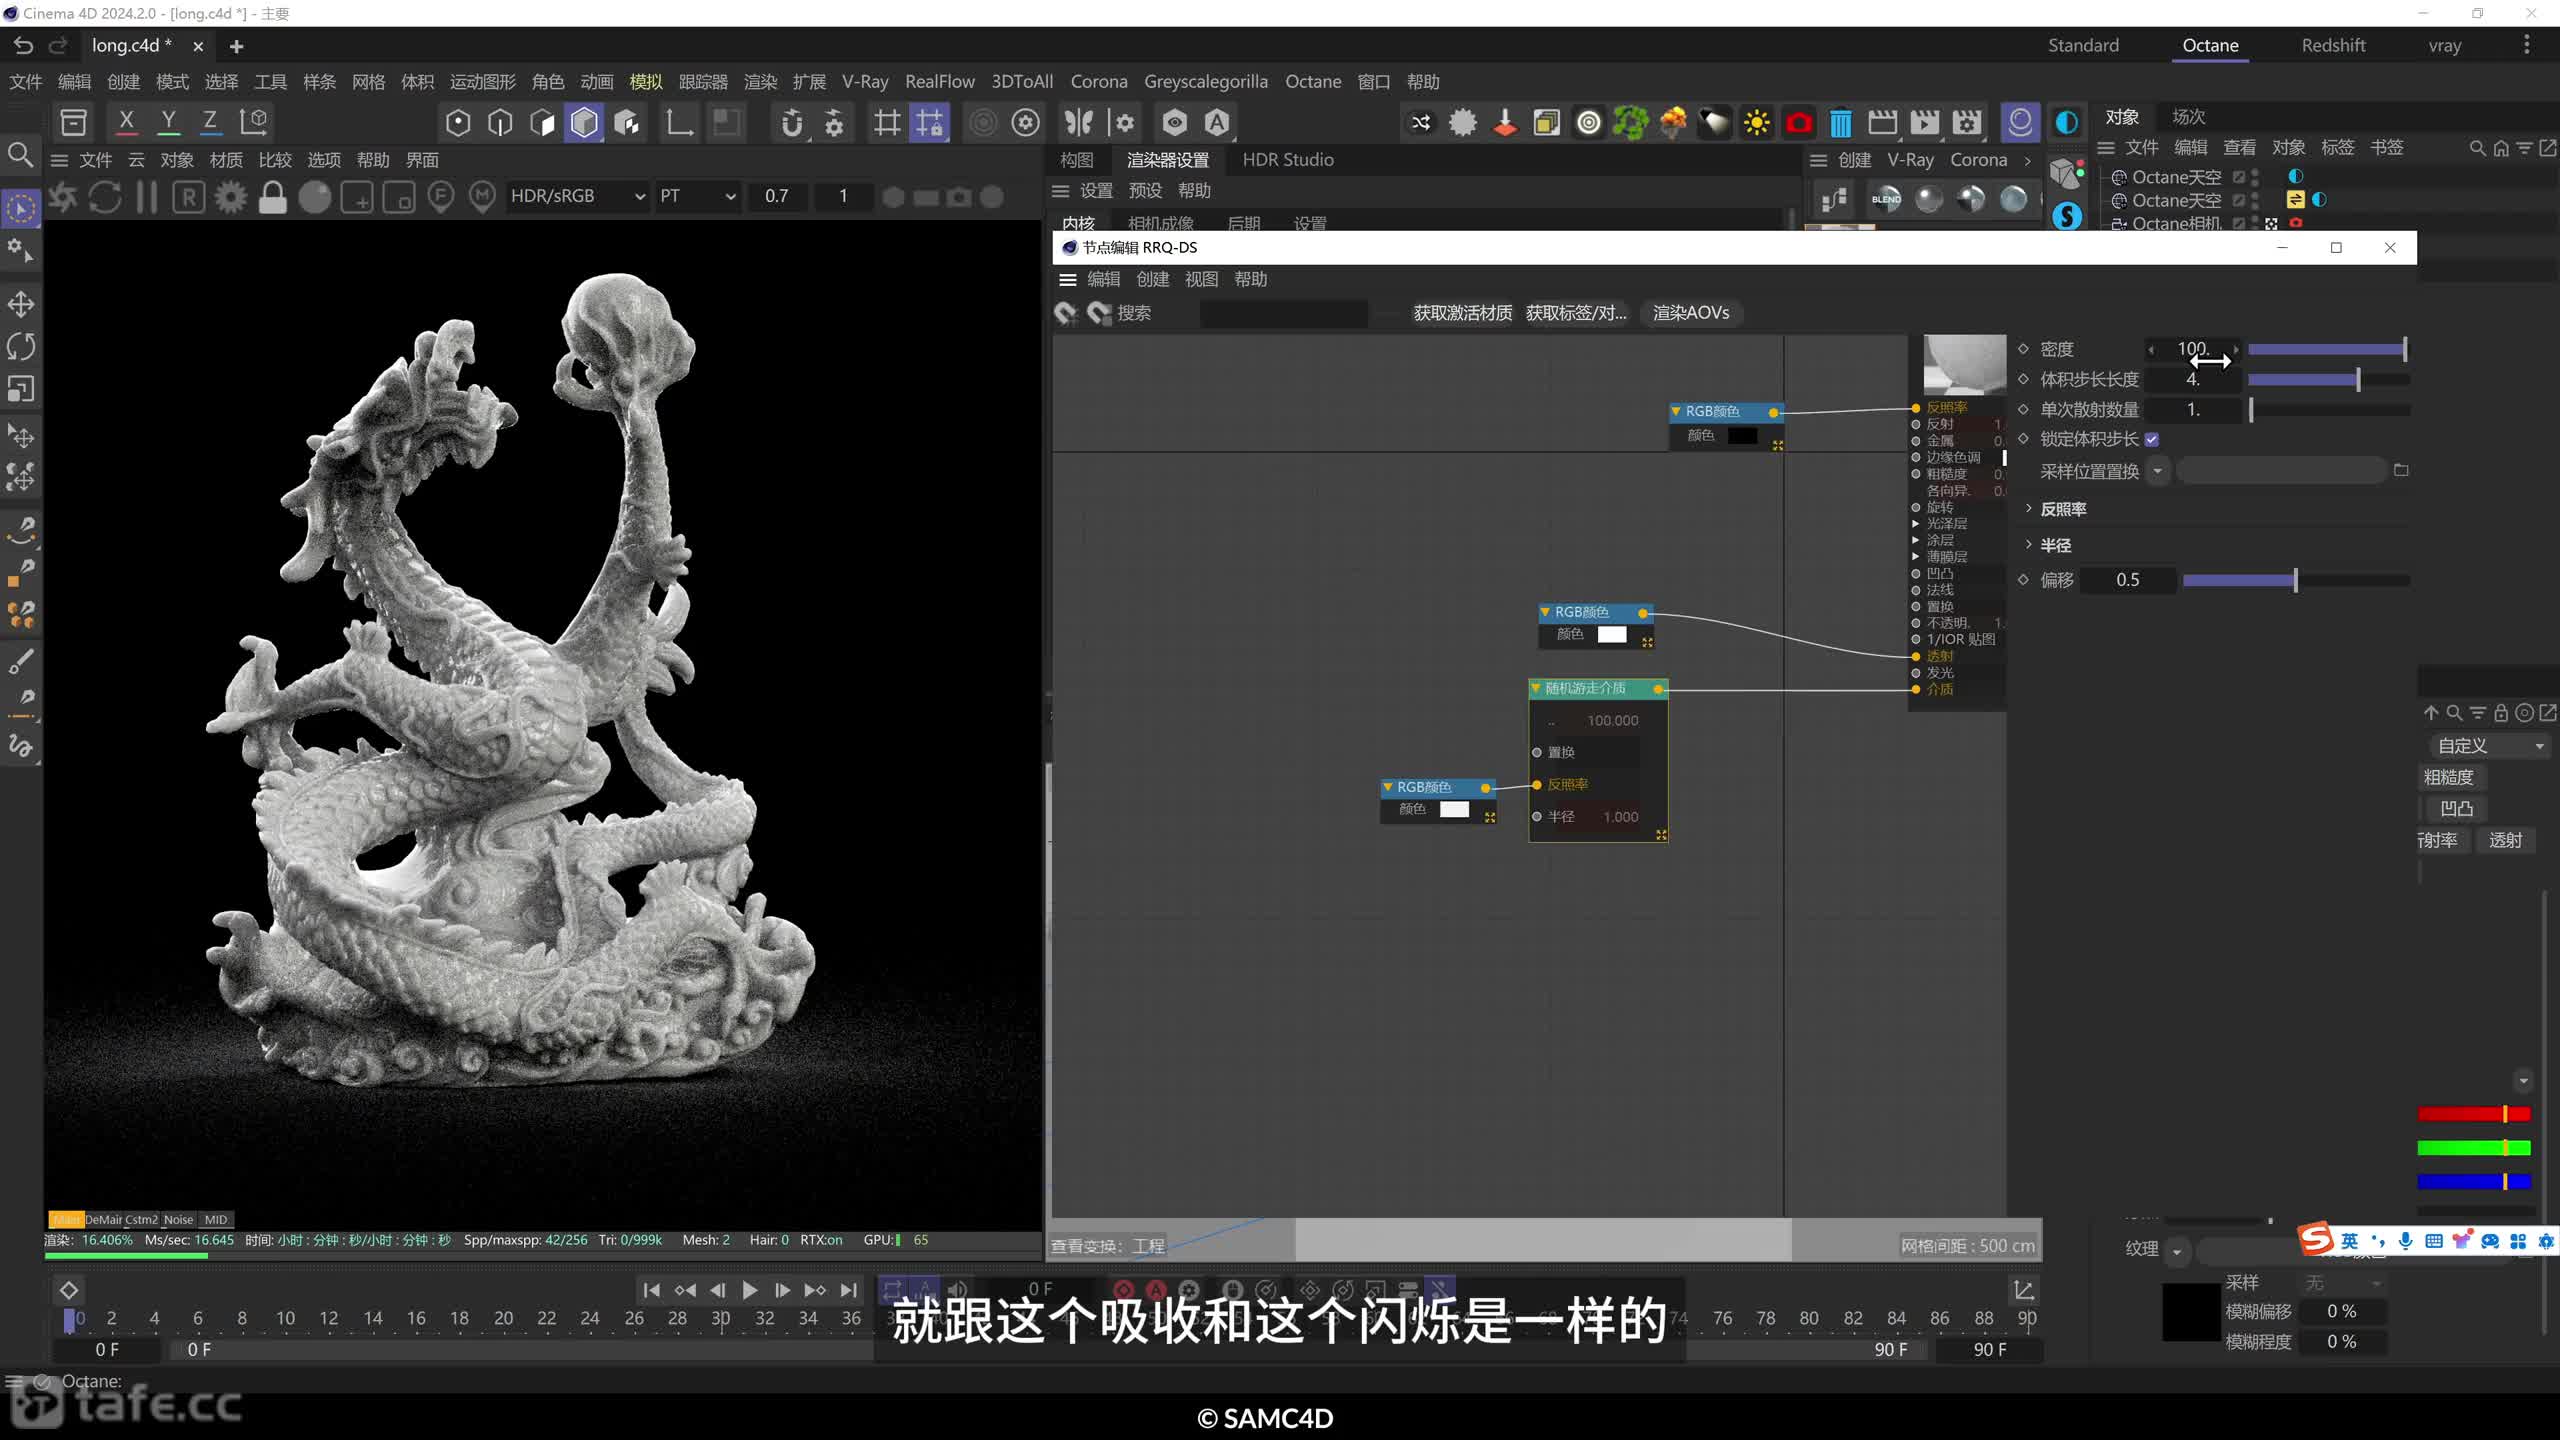Click 渲染AOVs button in node editor
Viewport: 2560px width, 1440px height.
tap(1690, 313)
